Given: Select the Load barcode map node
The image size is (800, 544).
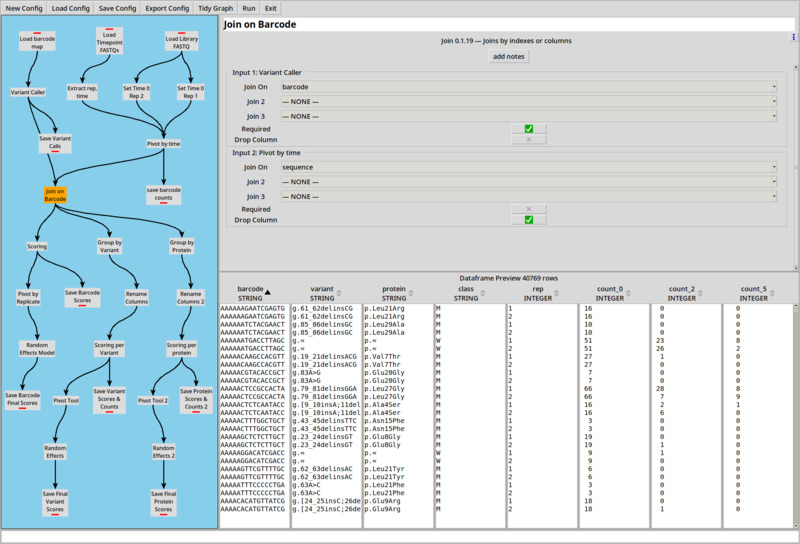Looking at the screenshot, I should point(37,42).
